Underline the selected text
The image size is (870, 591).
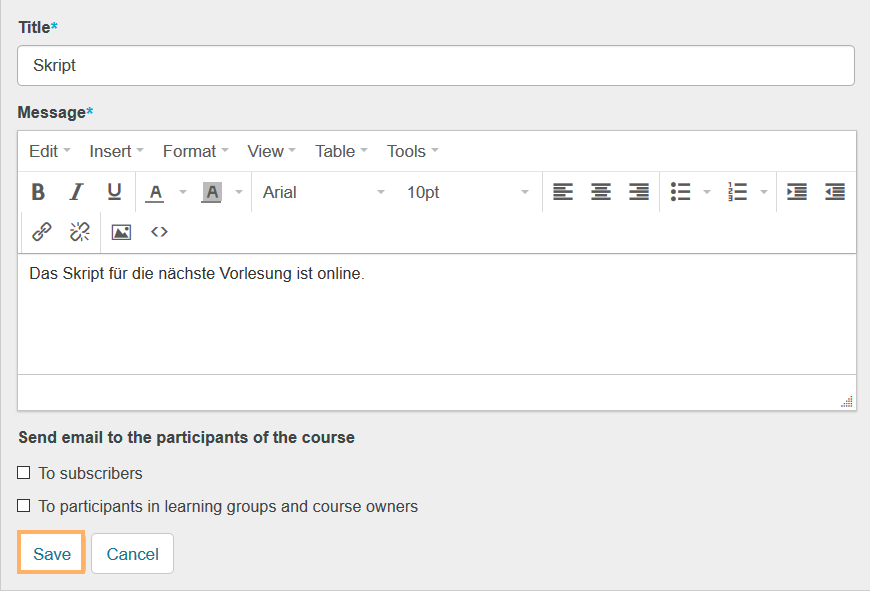tap(114, 192)
